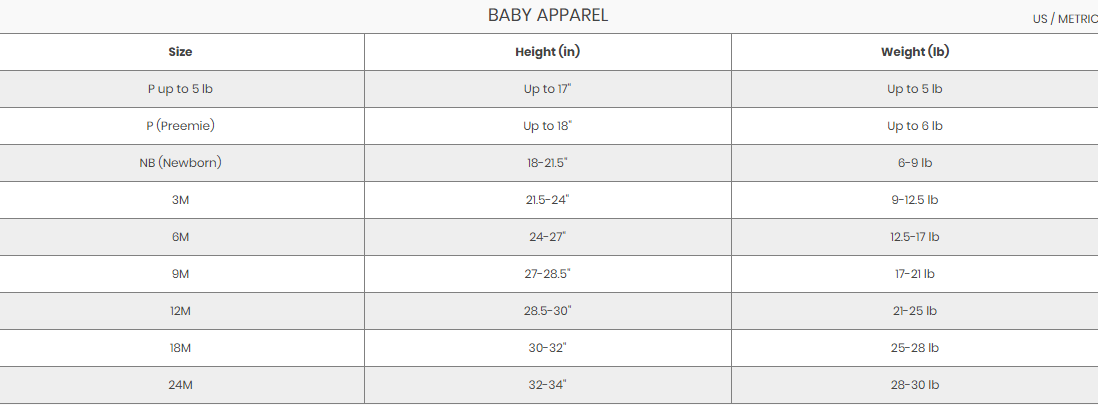
Task: Select the 12M size cell
Action: [x=181, y=311]
